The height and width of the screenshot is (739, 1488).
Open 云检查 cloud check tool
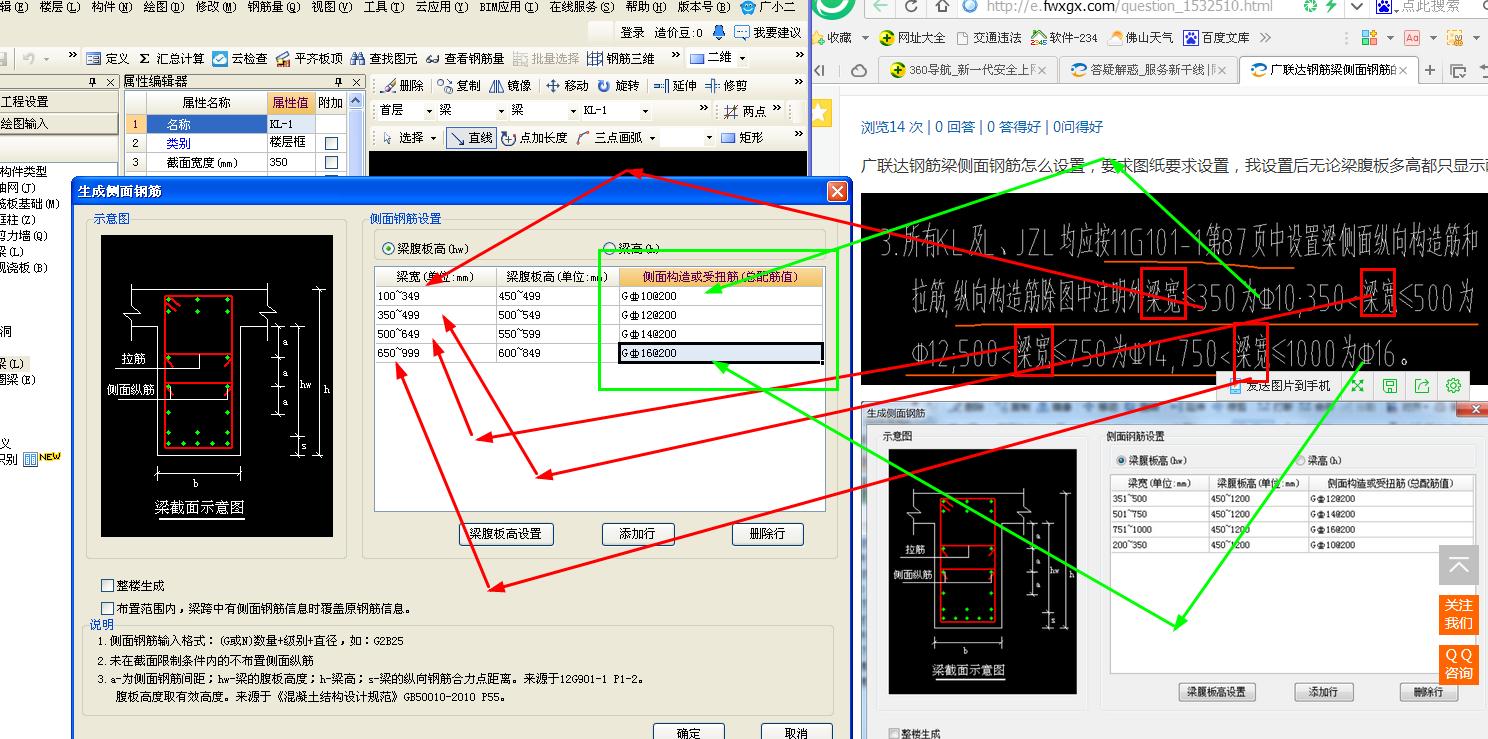[x=240, y=59]
